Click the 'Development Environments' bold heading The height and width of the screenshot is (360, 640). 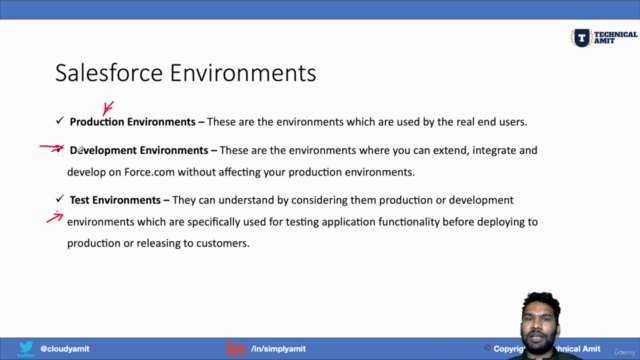coord(139,150)
